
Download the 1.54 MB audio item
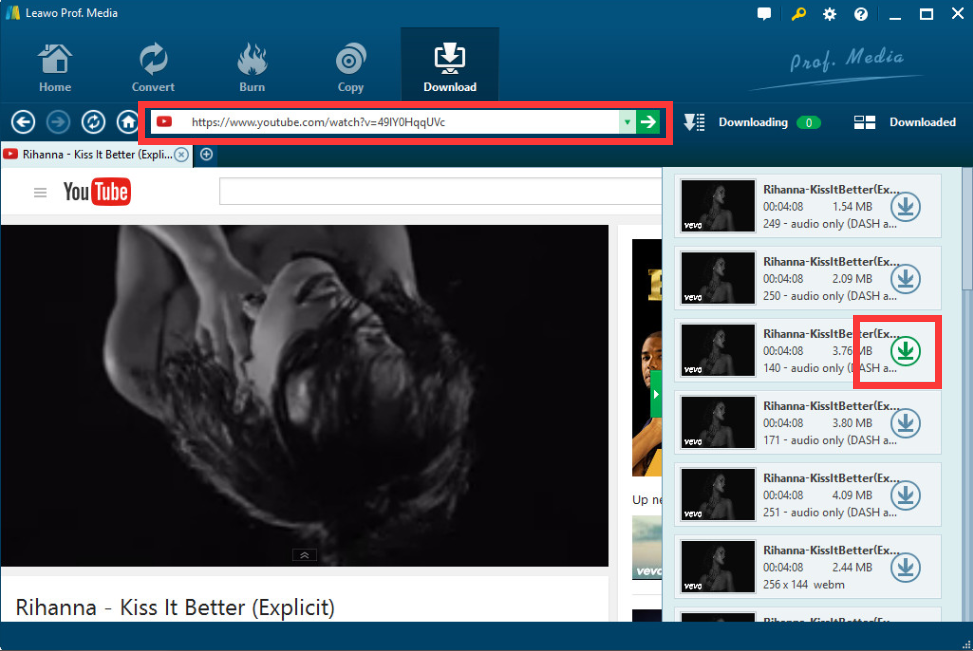[906, 207]
